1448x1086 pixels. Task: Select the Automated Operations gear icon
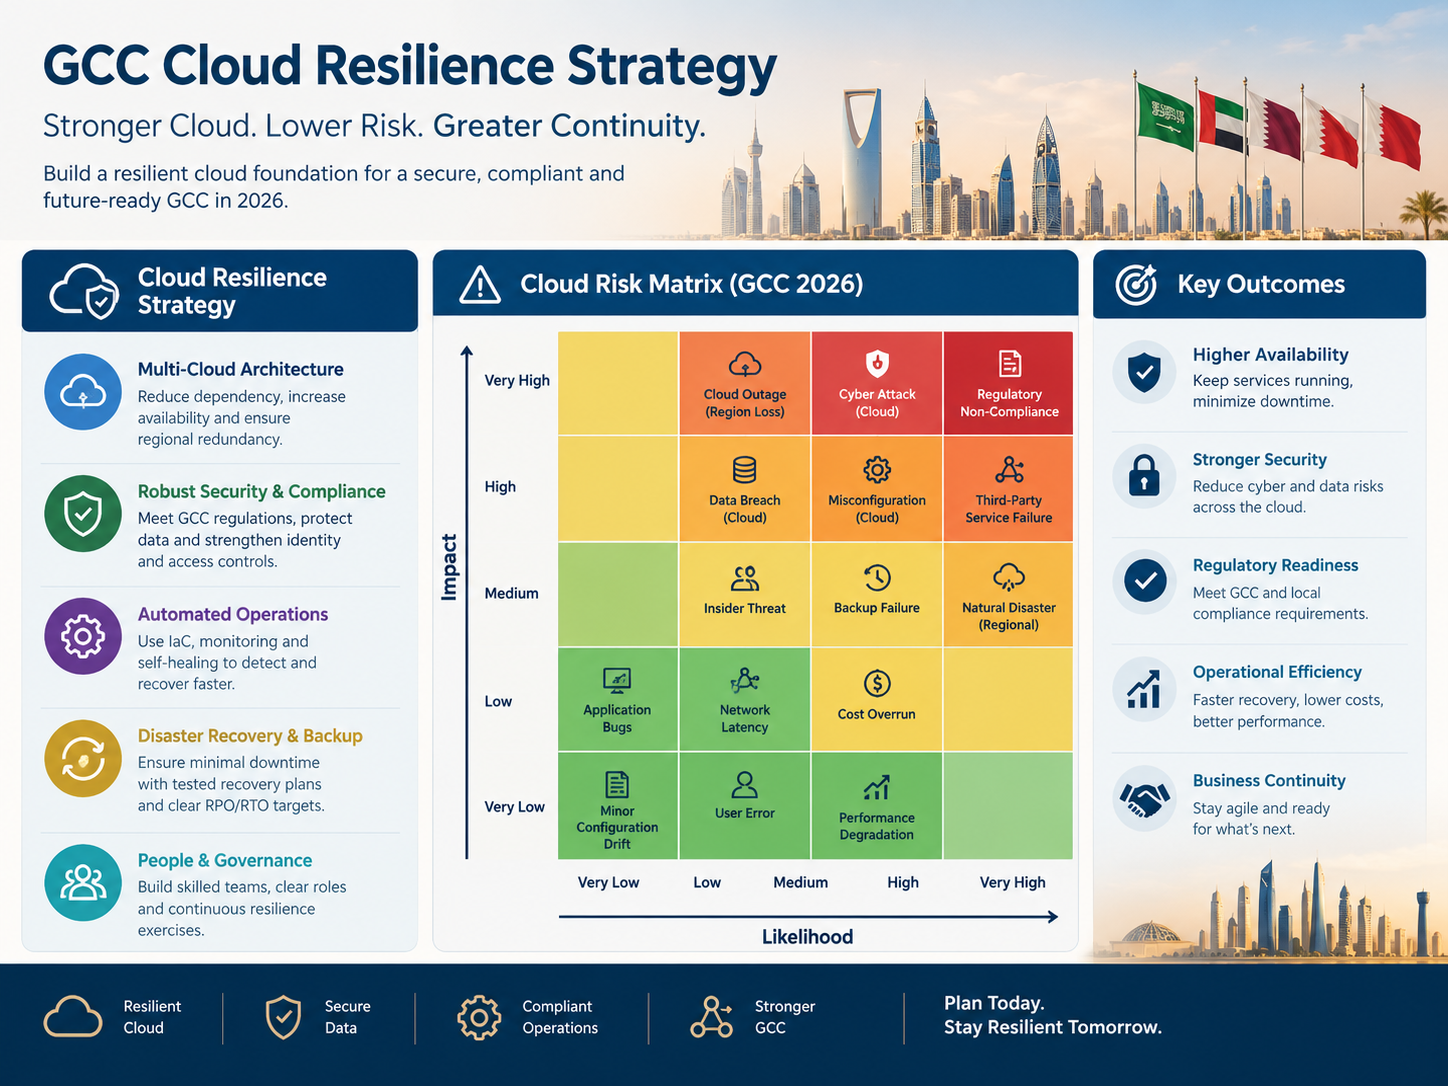pyautogui.click(x=83, y=636)
